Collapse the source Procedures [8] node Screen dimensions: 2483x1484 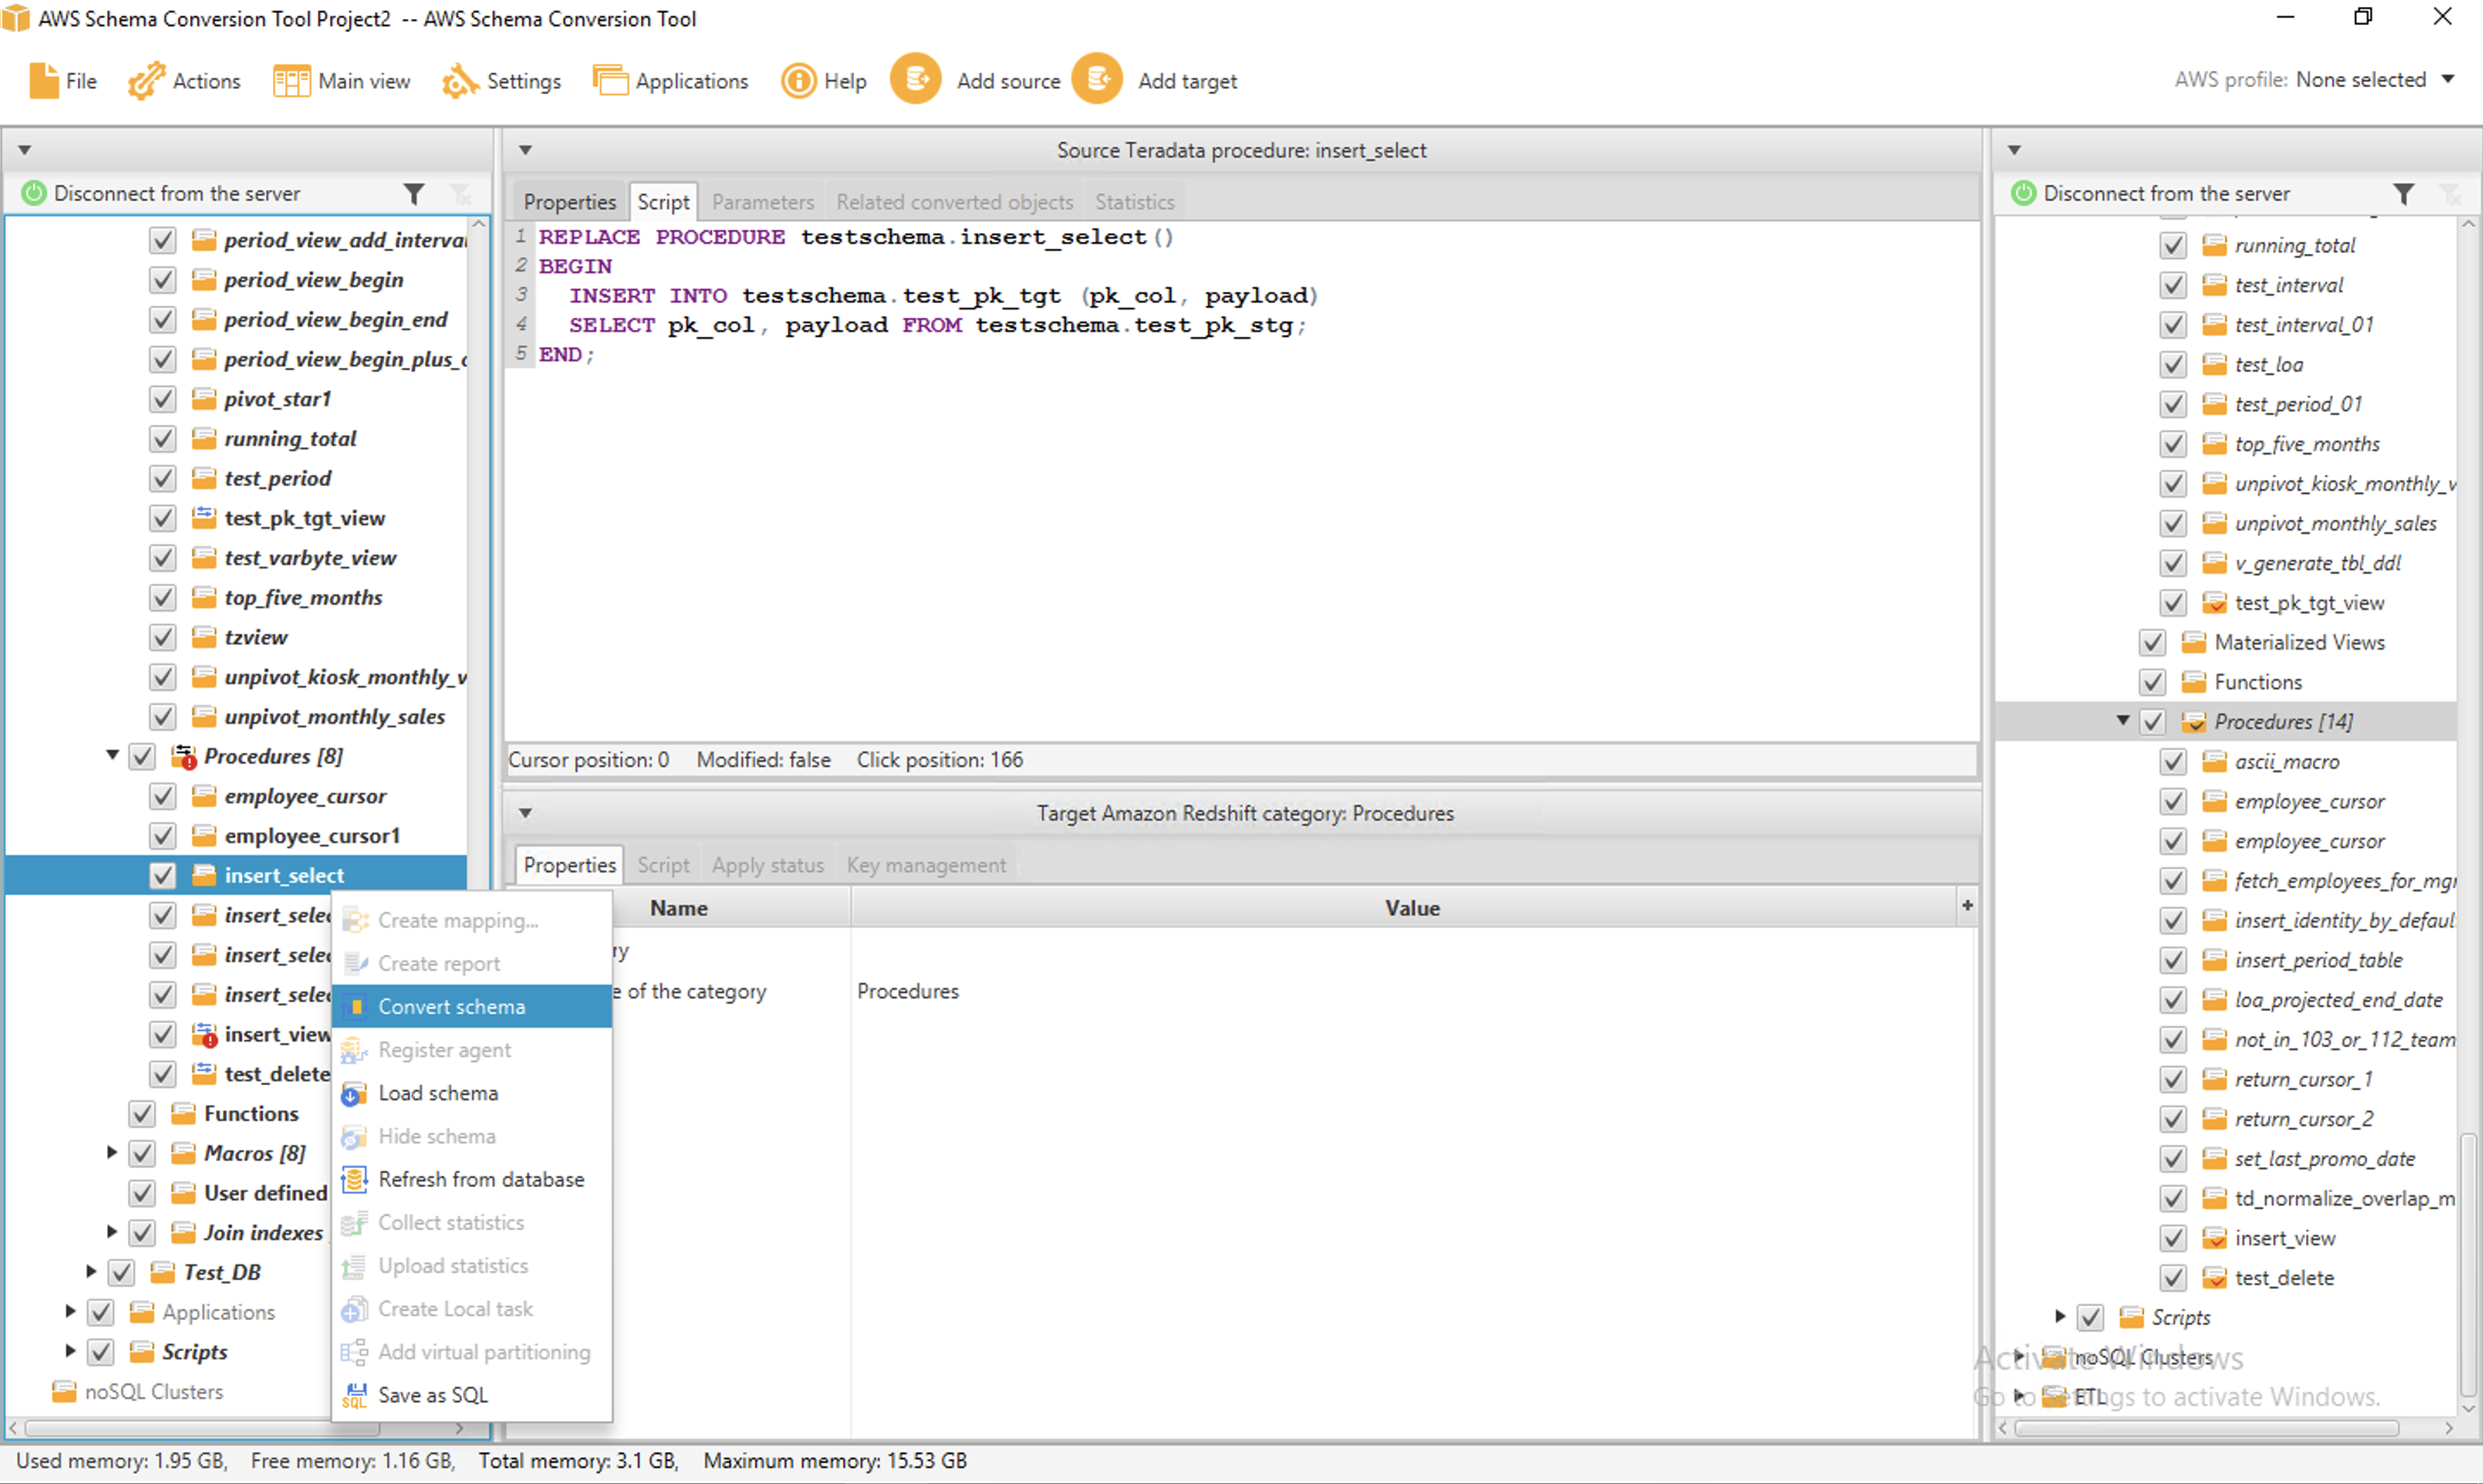[112, 756]
